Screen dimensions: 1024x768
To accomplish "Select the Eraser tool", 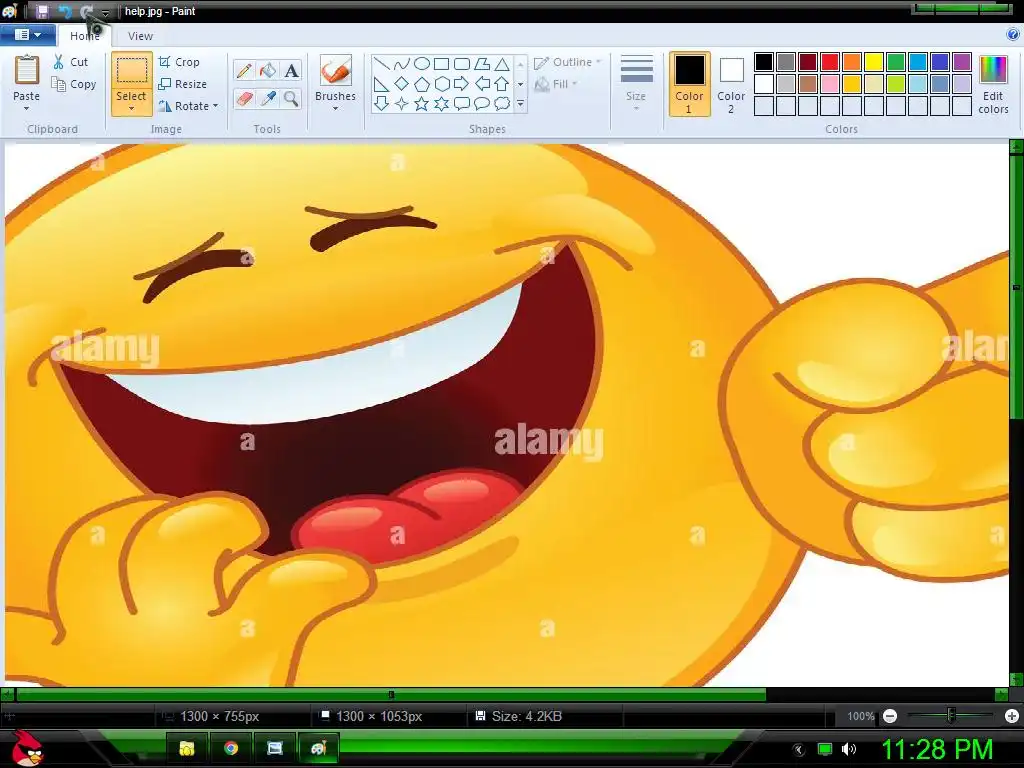I will click(x=244, y=99).
